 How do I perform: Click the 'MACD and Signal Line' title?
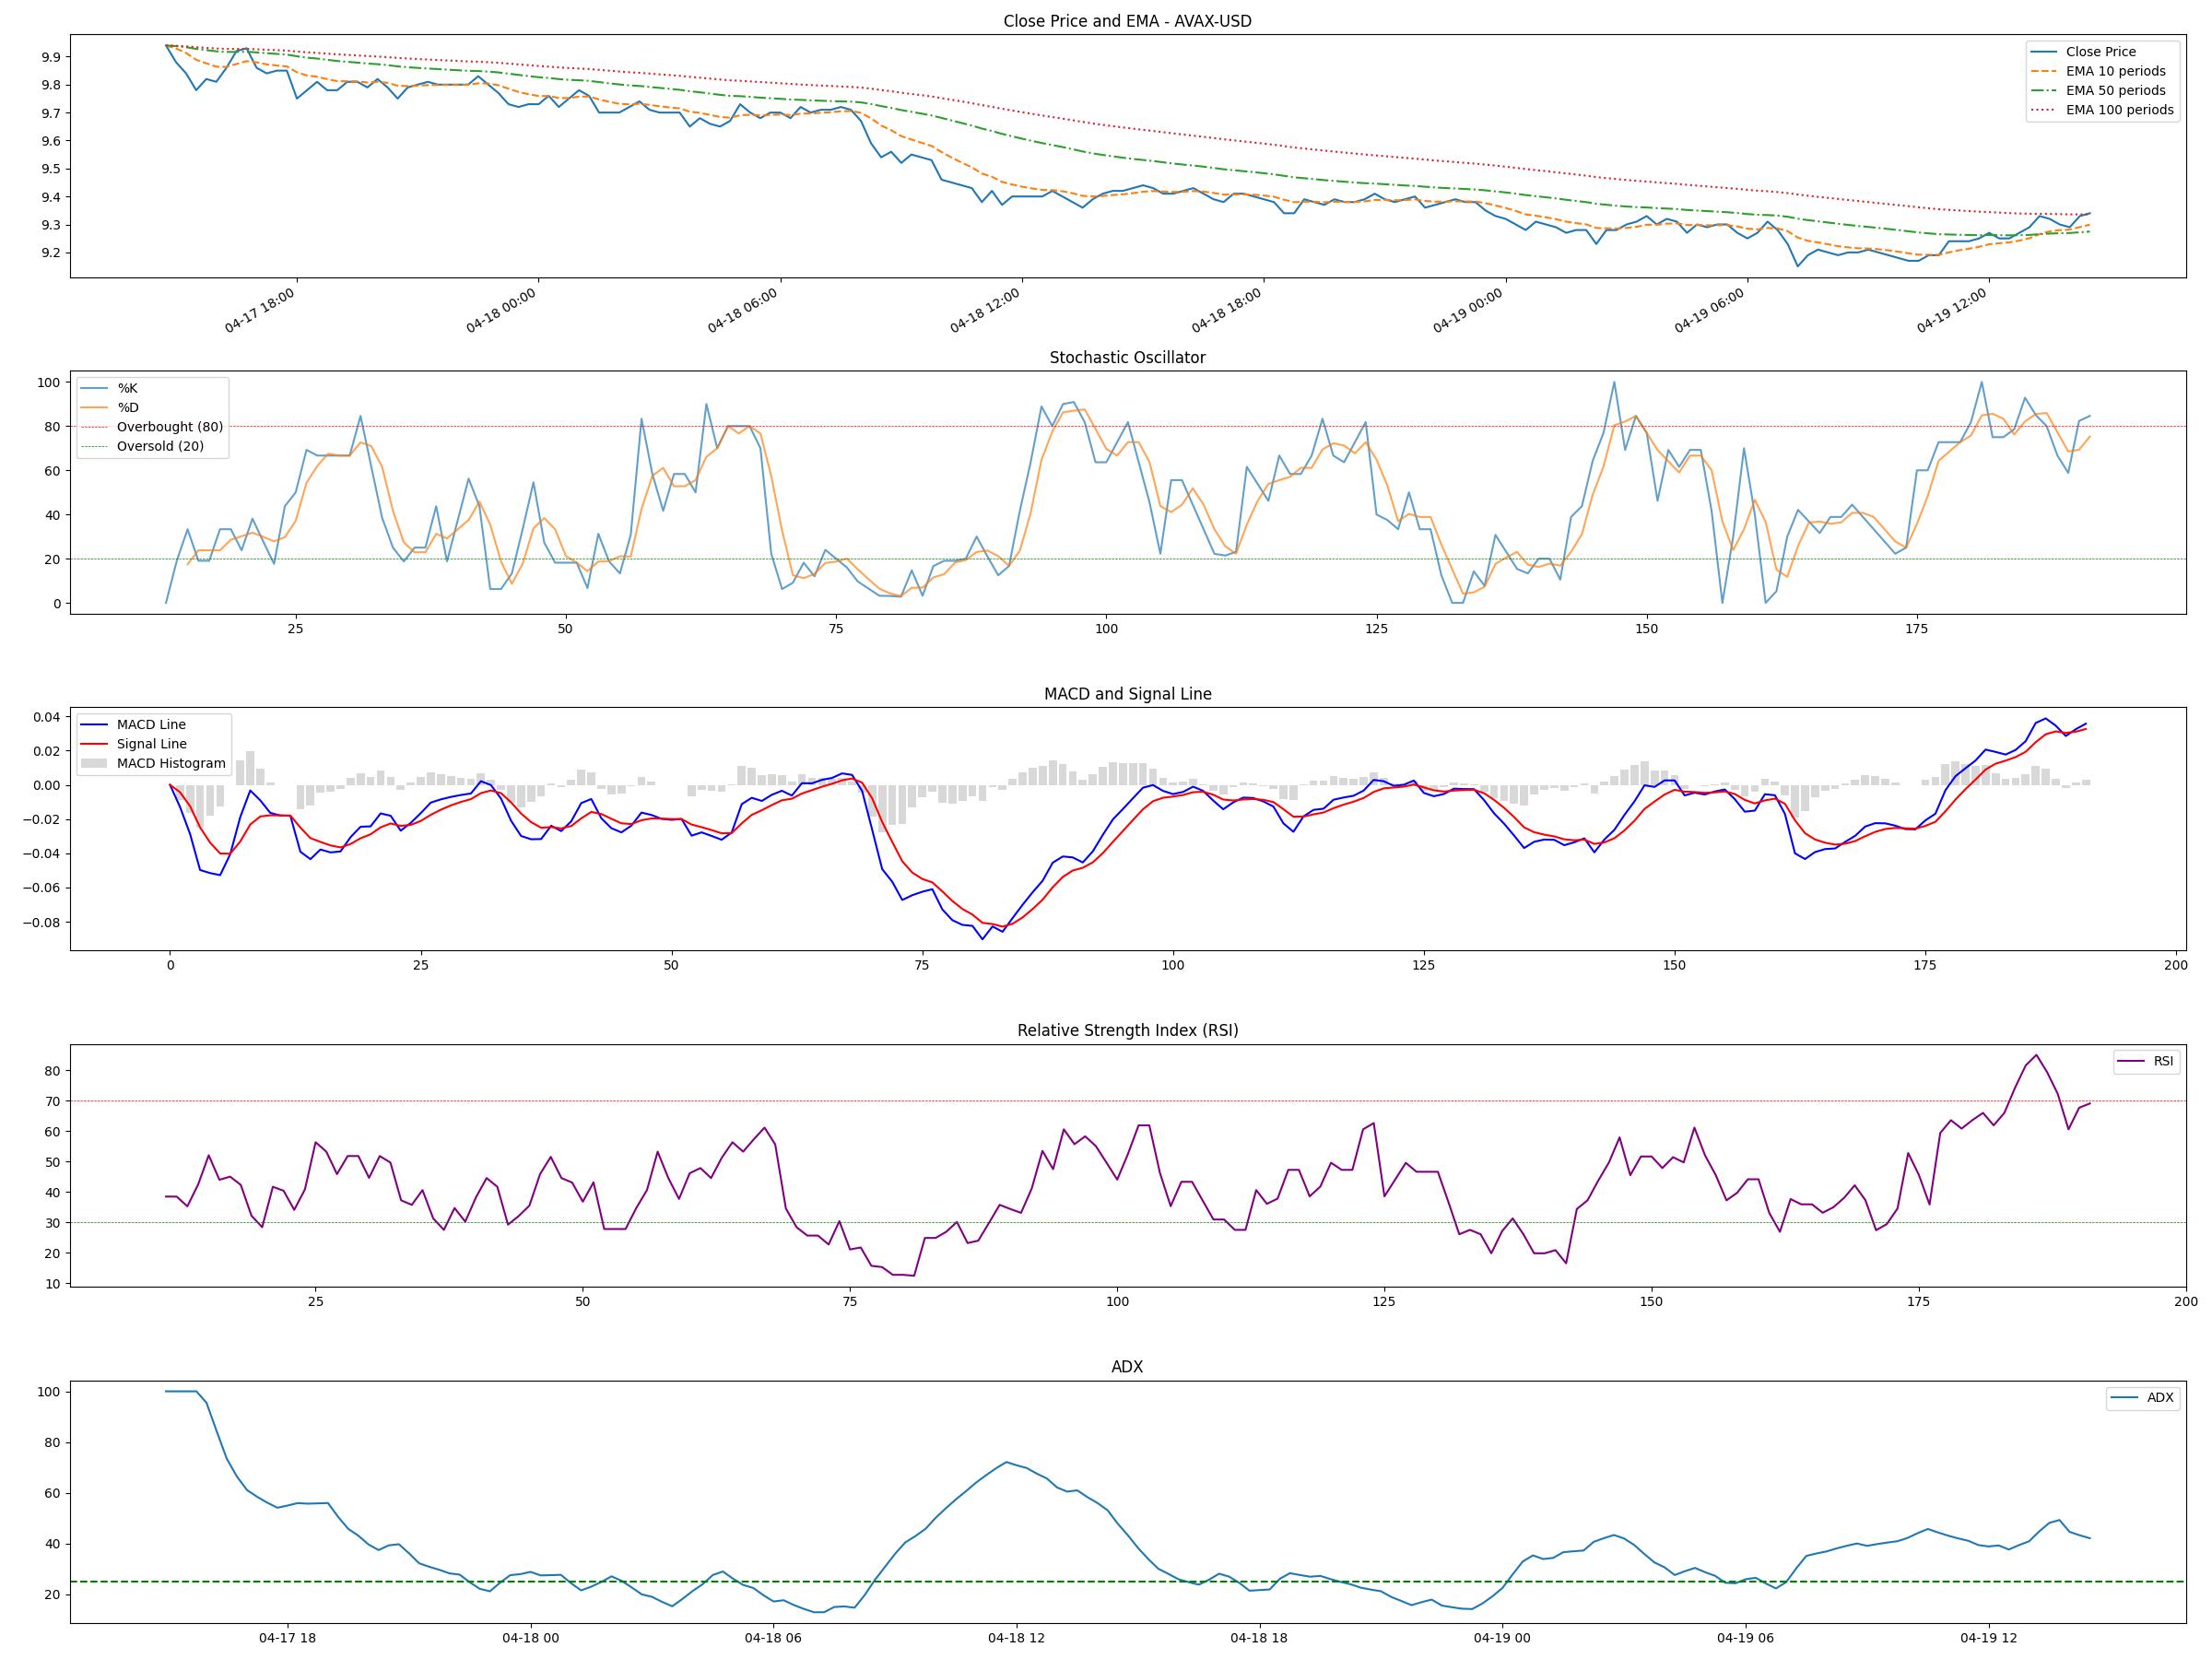pos(1127,694)
